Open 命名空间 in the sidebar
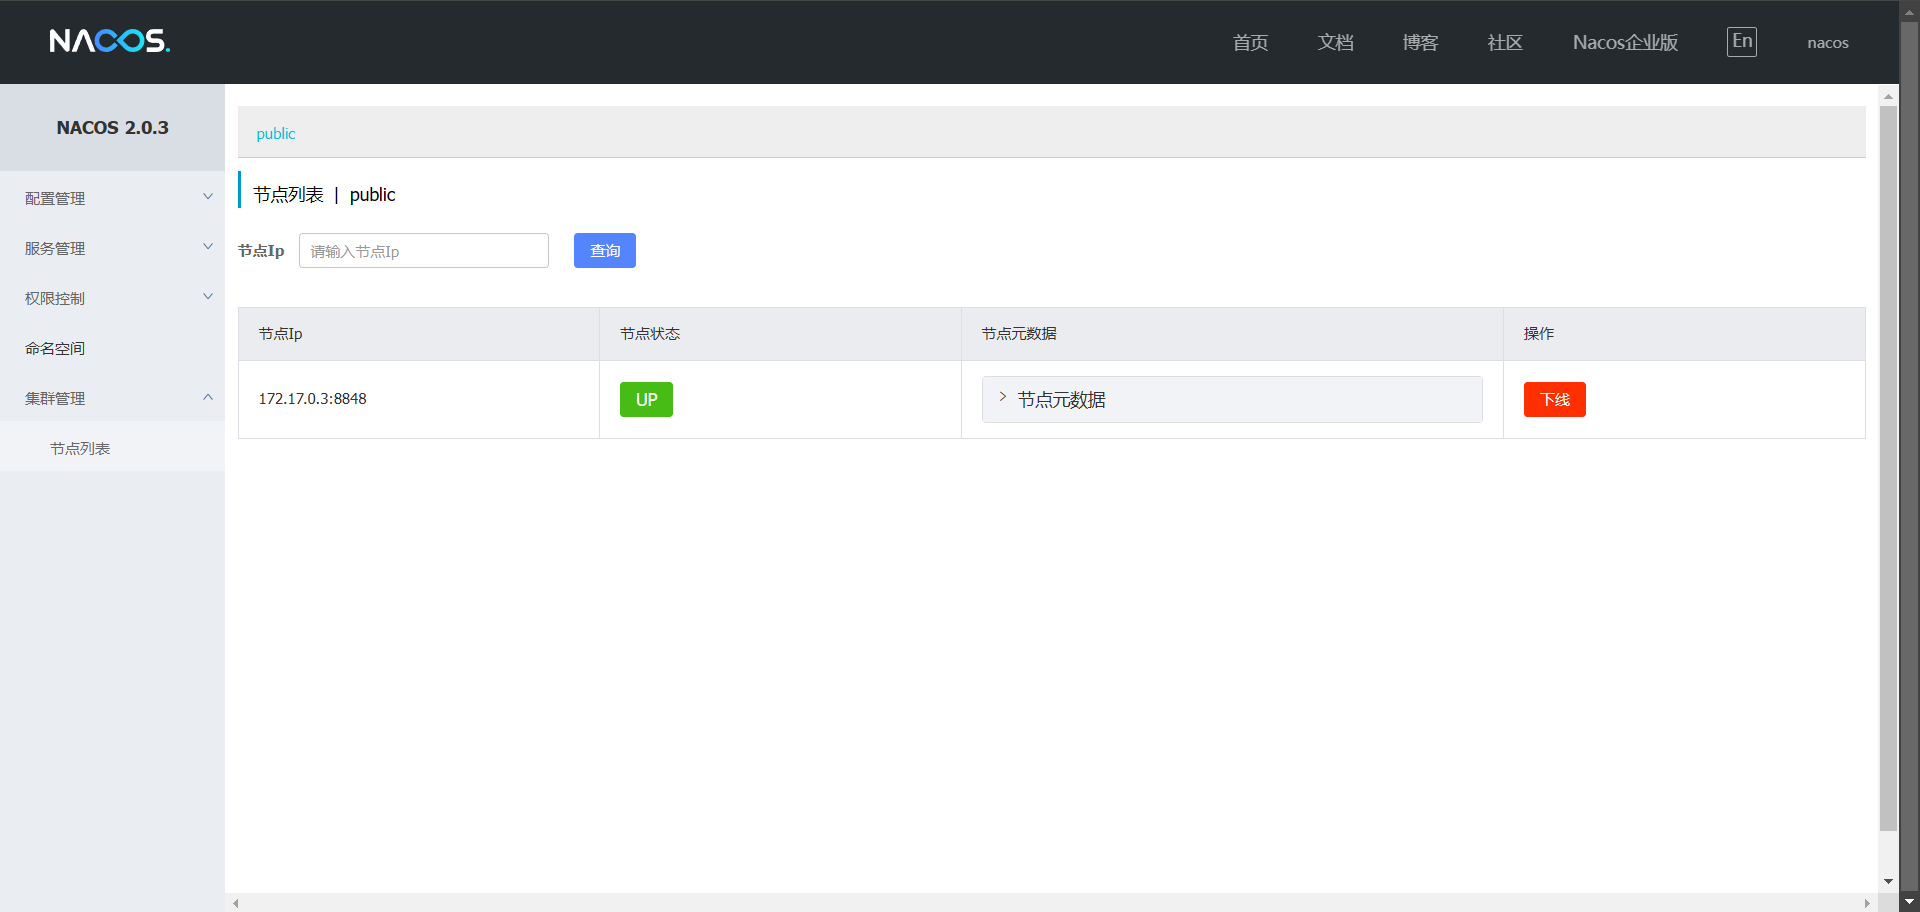The image size is (1920, 912). (112, 348)
